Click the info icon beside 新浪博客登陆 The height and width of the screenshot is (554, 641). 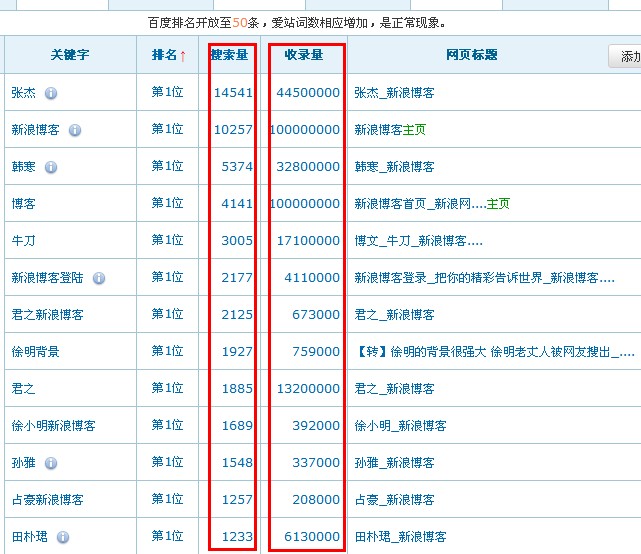tap(99, 278)
